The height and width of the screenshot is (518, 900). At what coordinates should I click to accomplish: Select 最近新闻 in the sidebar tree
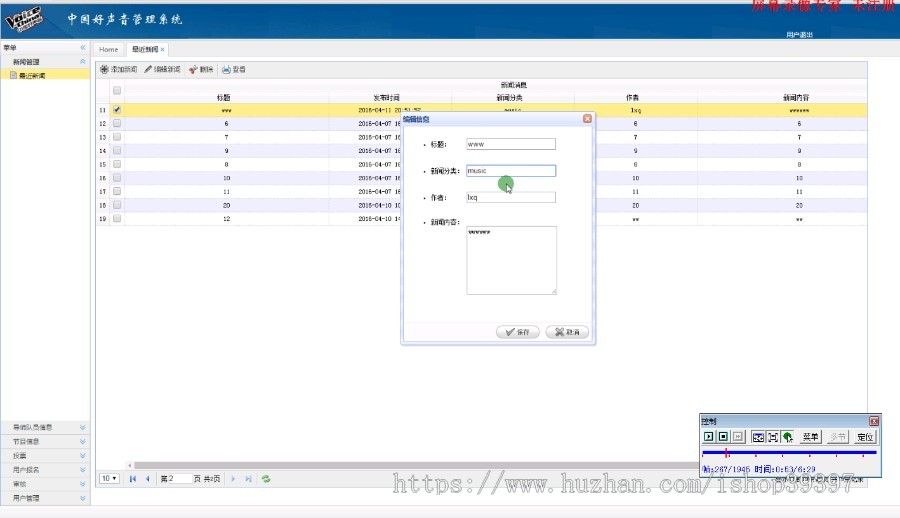coord(32,75)
